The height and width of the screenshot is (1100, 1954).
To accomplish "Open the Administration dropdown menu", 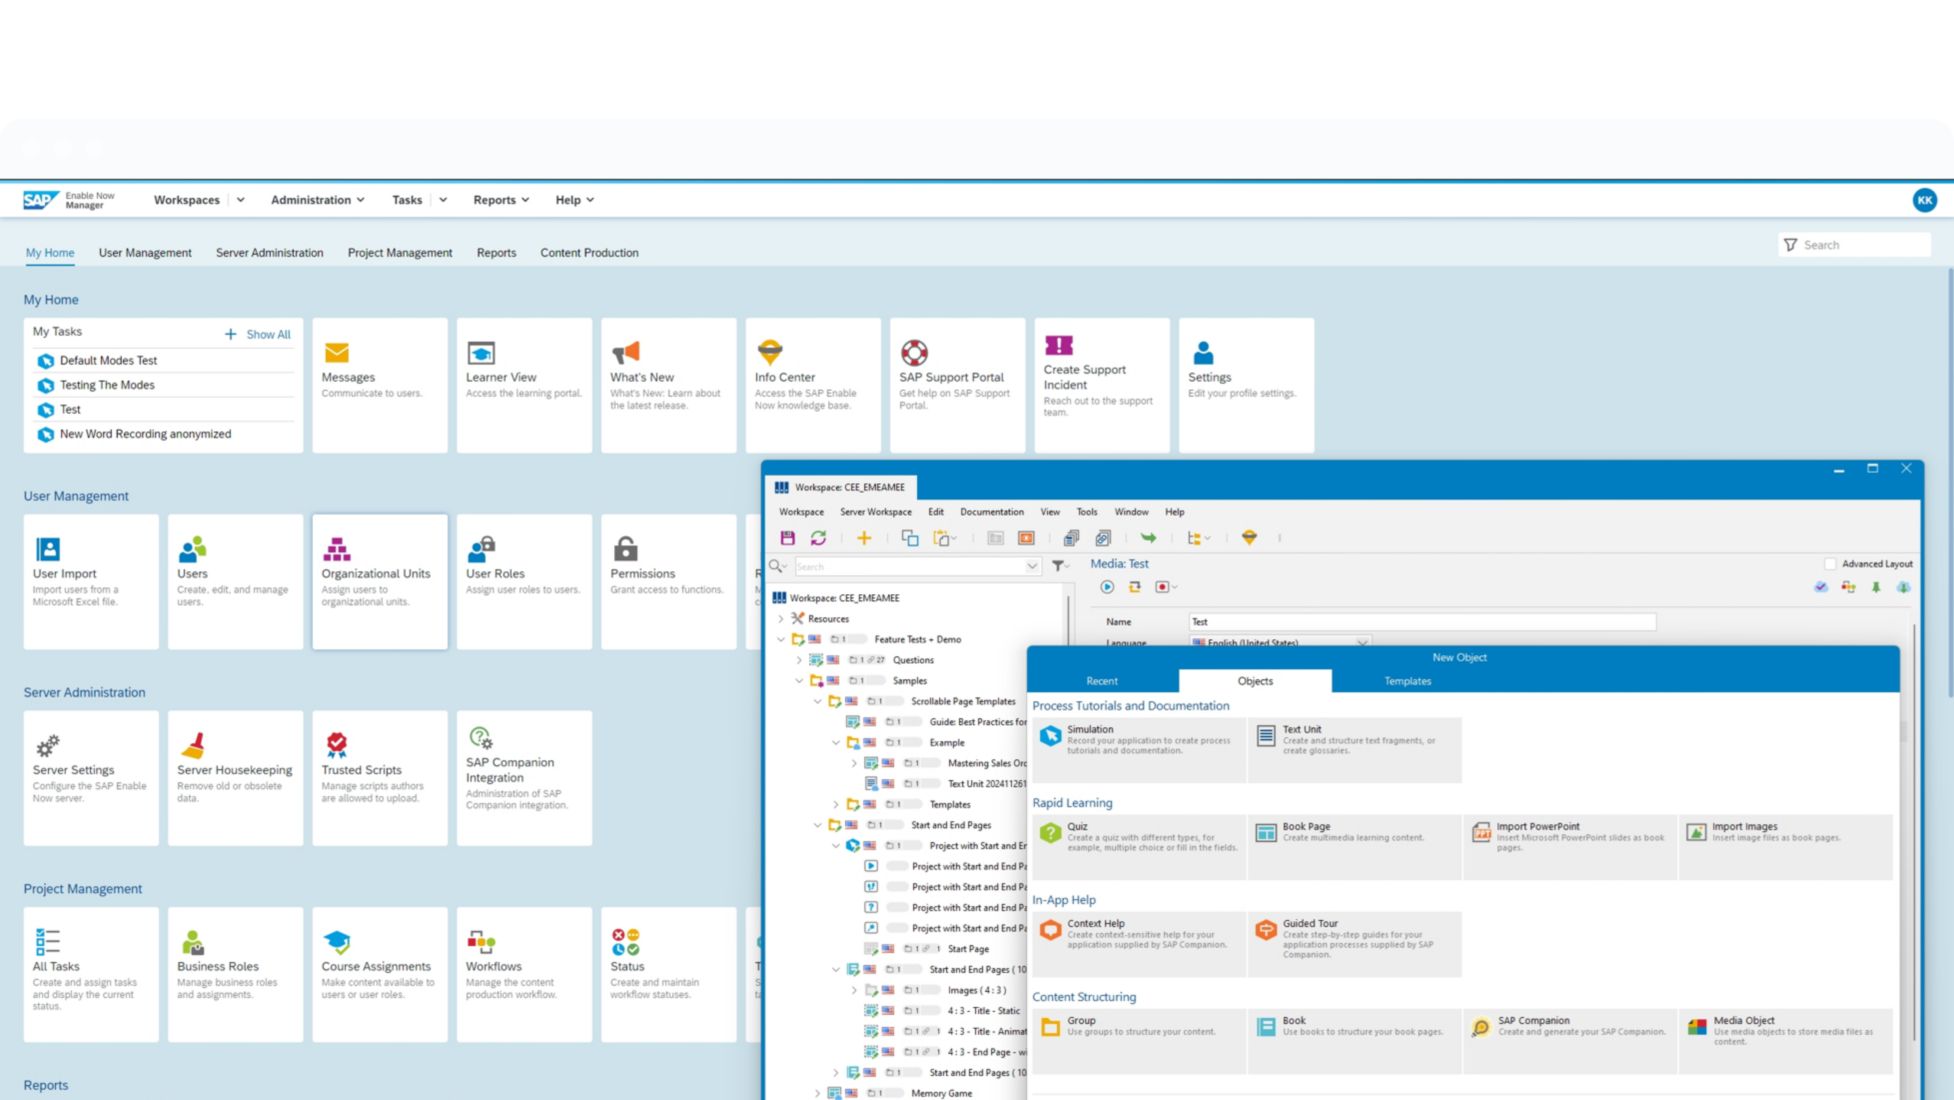I will click(317, 200).
